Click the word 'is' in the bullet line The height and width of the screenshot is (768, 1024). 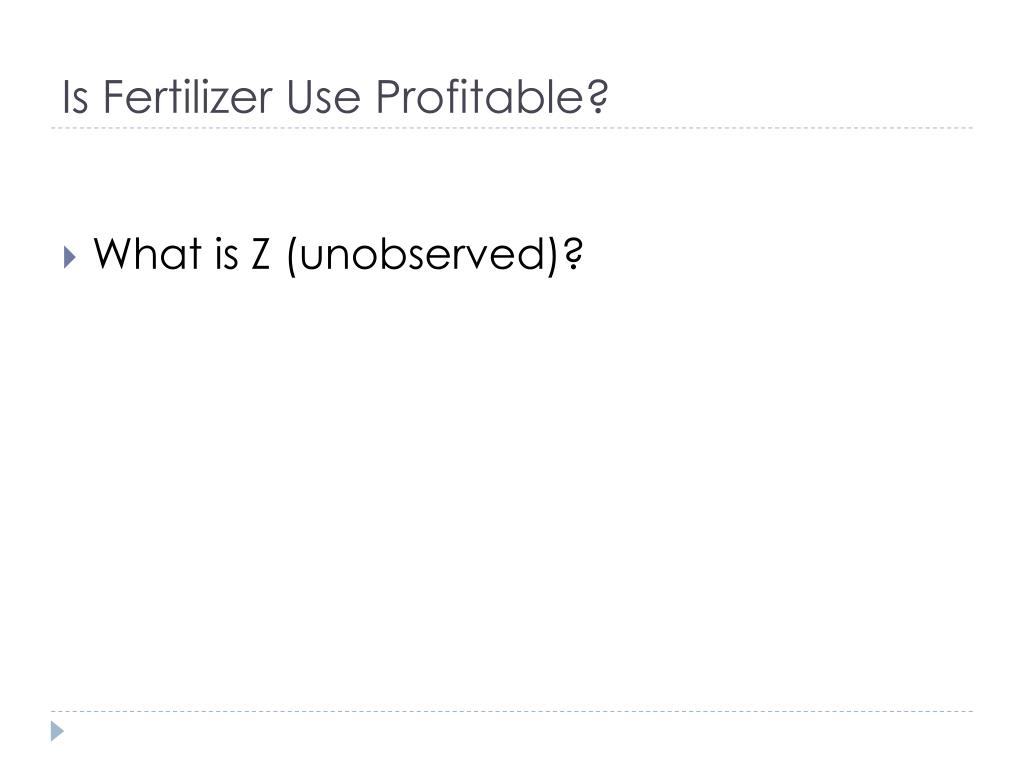(x=226, y=253)
